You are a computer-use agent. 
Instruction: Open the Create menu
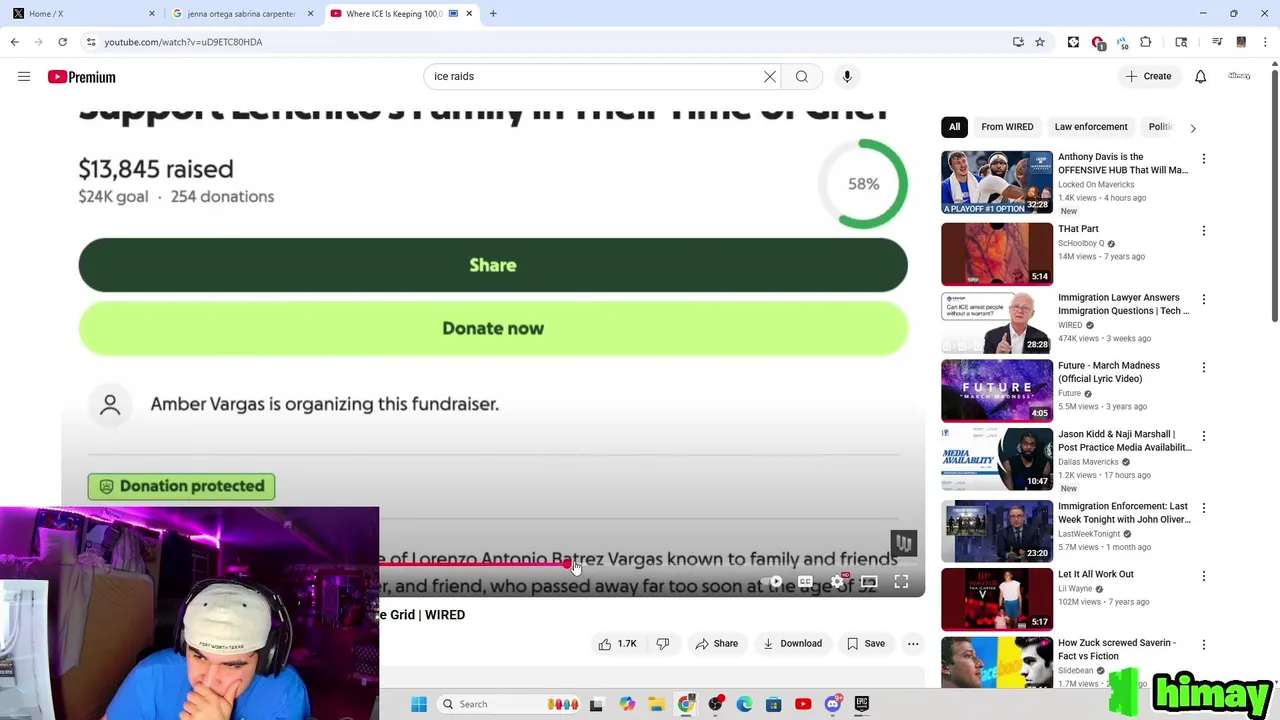[1148, 76]
